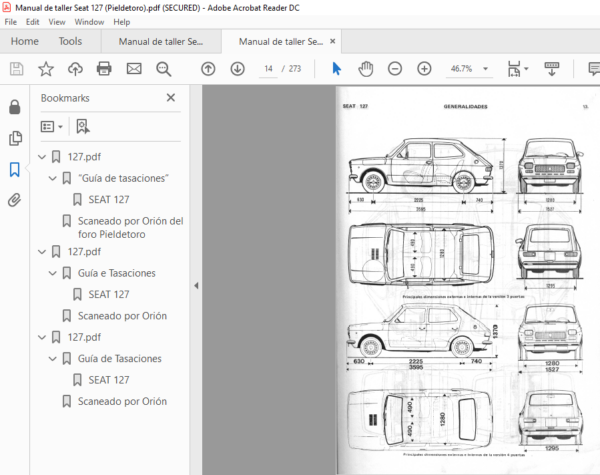The height and width of the screenshot is (475, 600).
Task: Switch to the Home tab
Action: pos(24,41)
